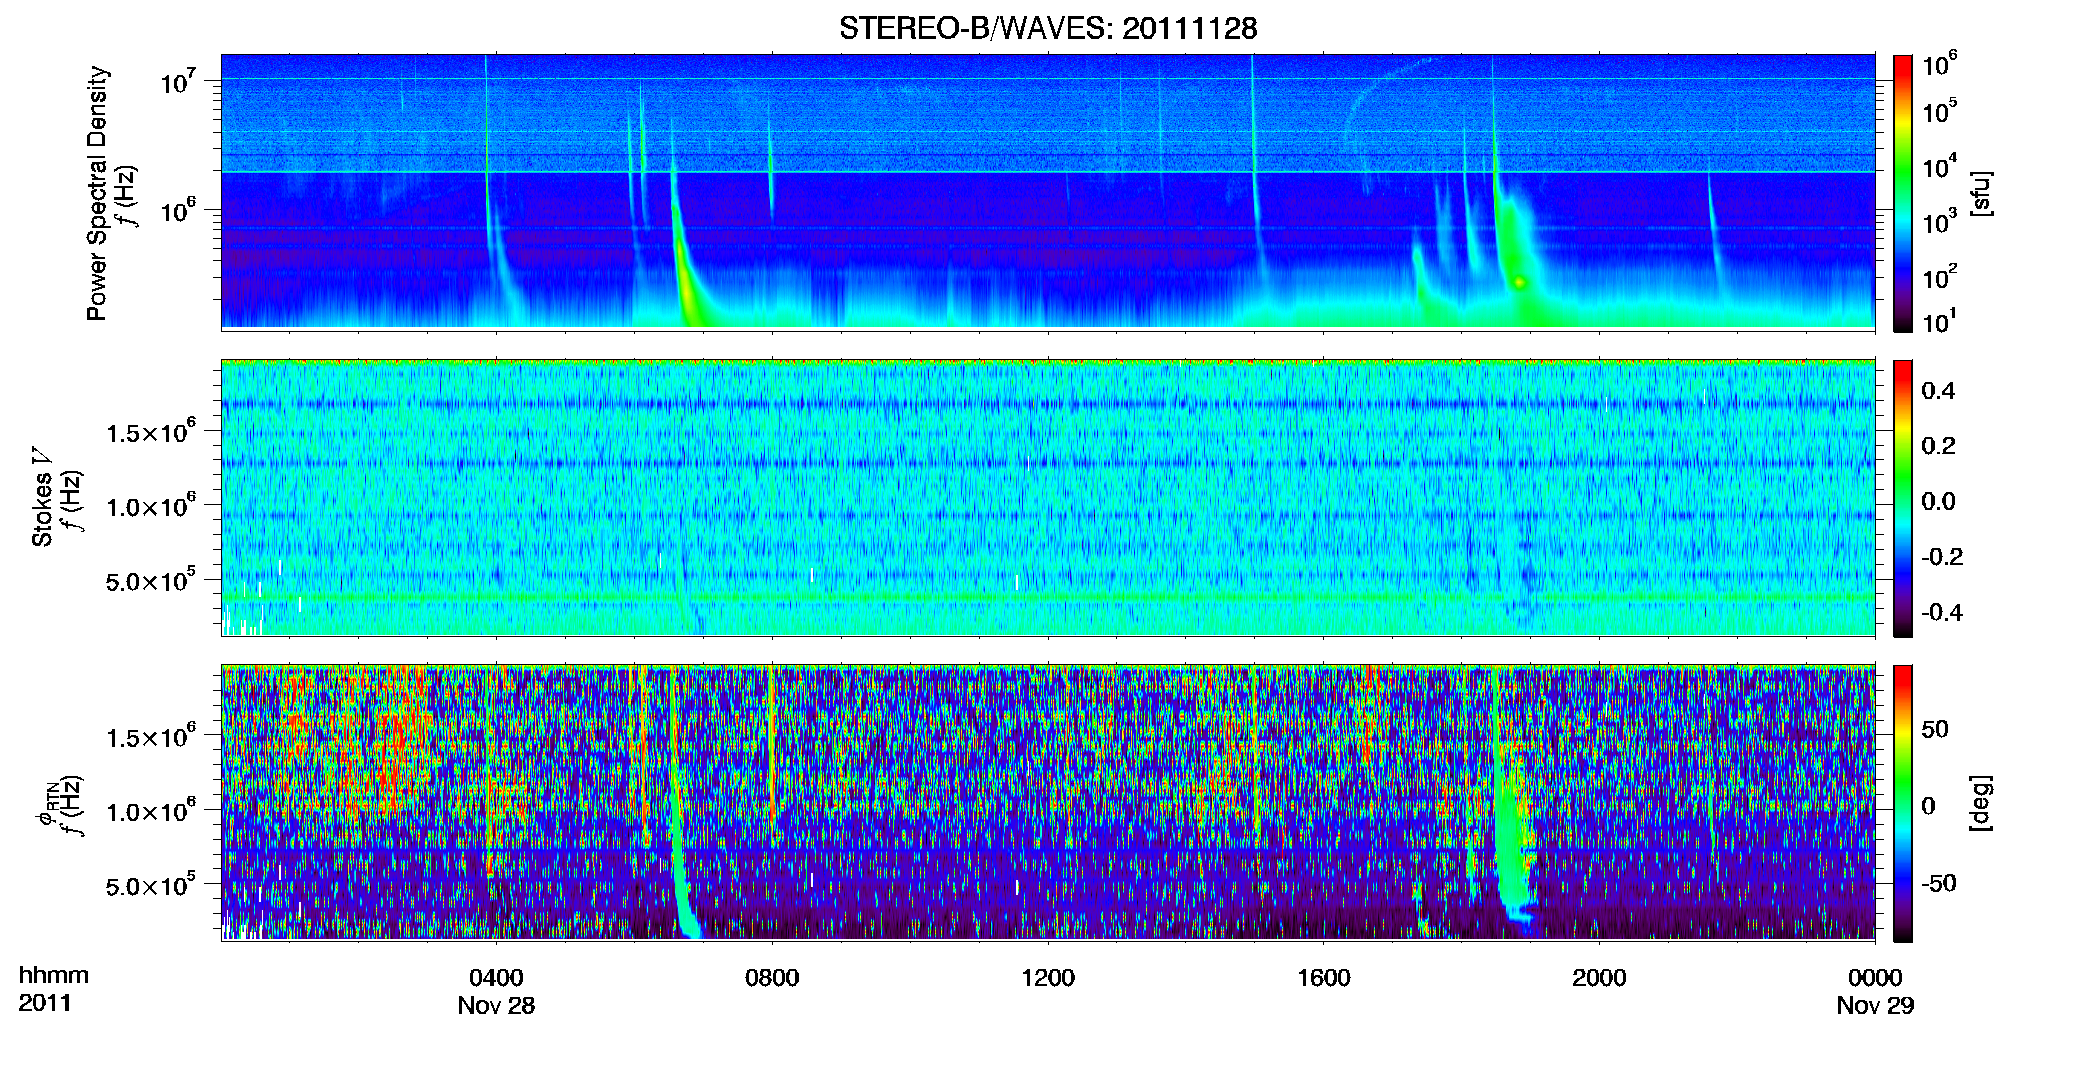Image resolution: width=2096 pixels, height=1080 pixels.
Task: Select the 0.2 label on the Stokes V color bar
Action: (1938, 446)
